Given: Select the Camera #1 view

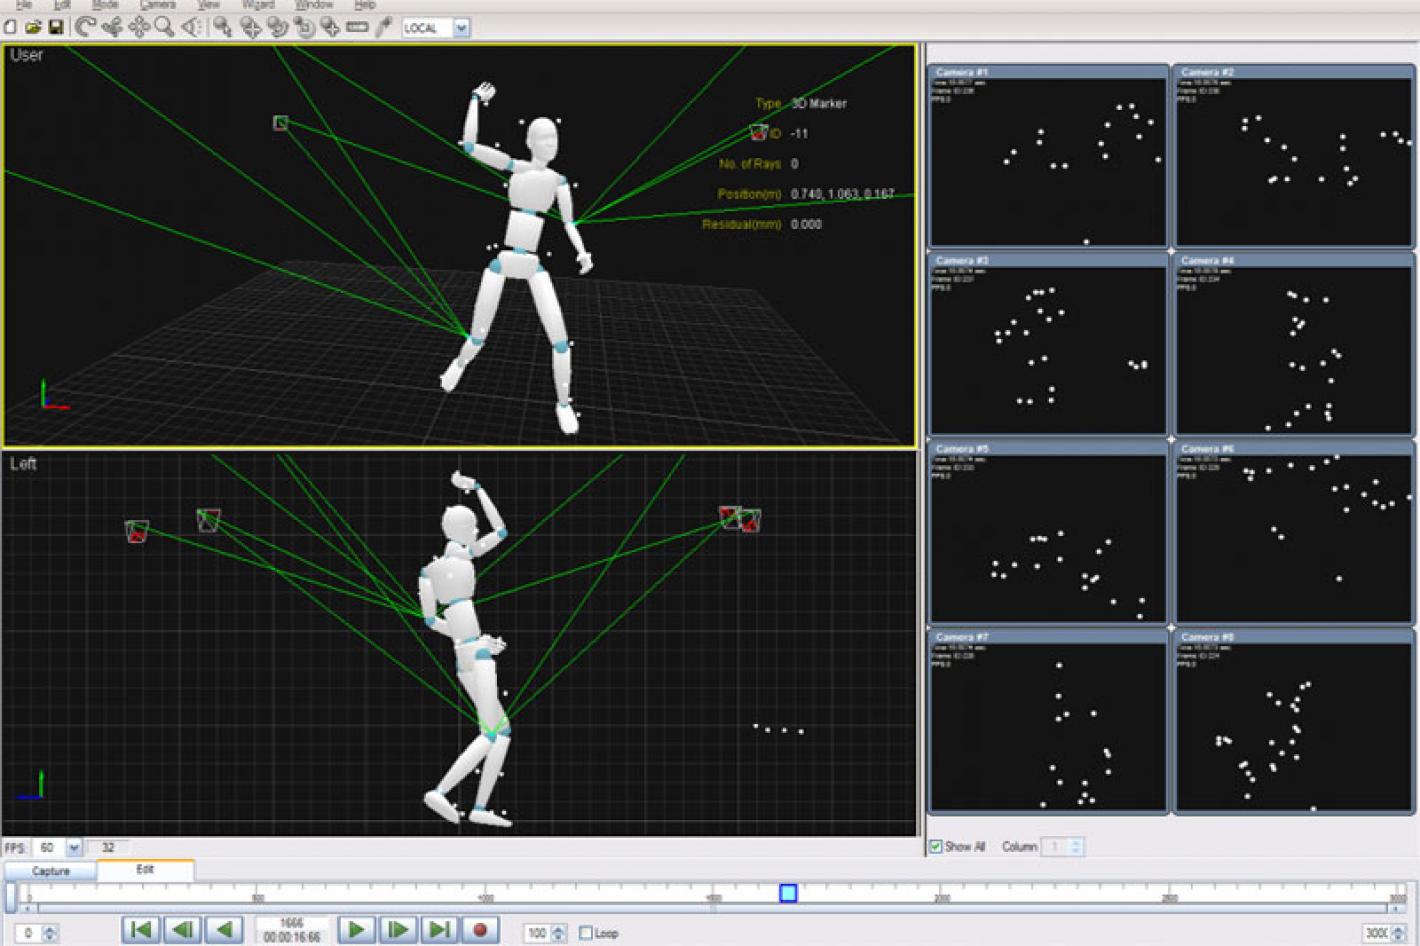Looking at the screenshot, I should (x=1048, y=156).
